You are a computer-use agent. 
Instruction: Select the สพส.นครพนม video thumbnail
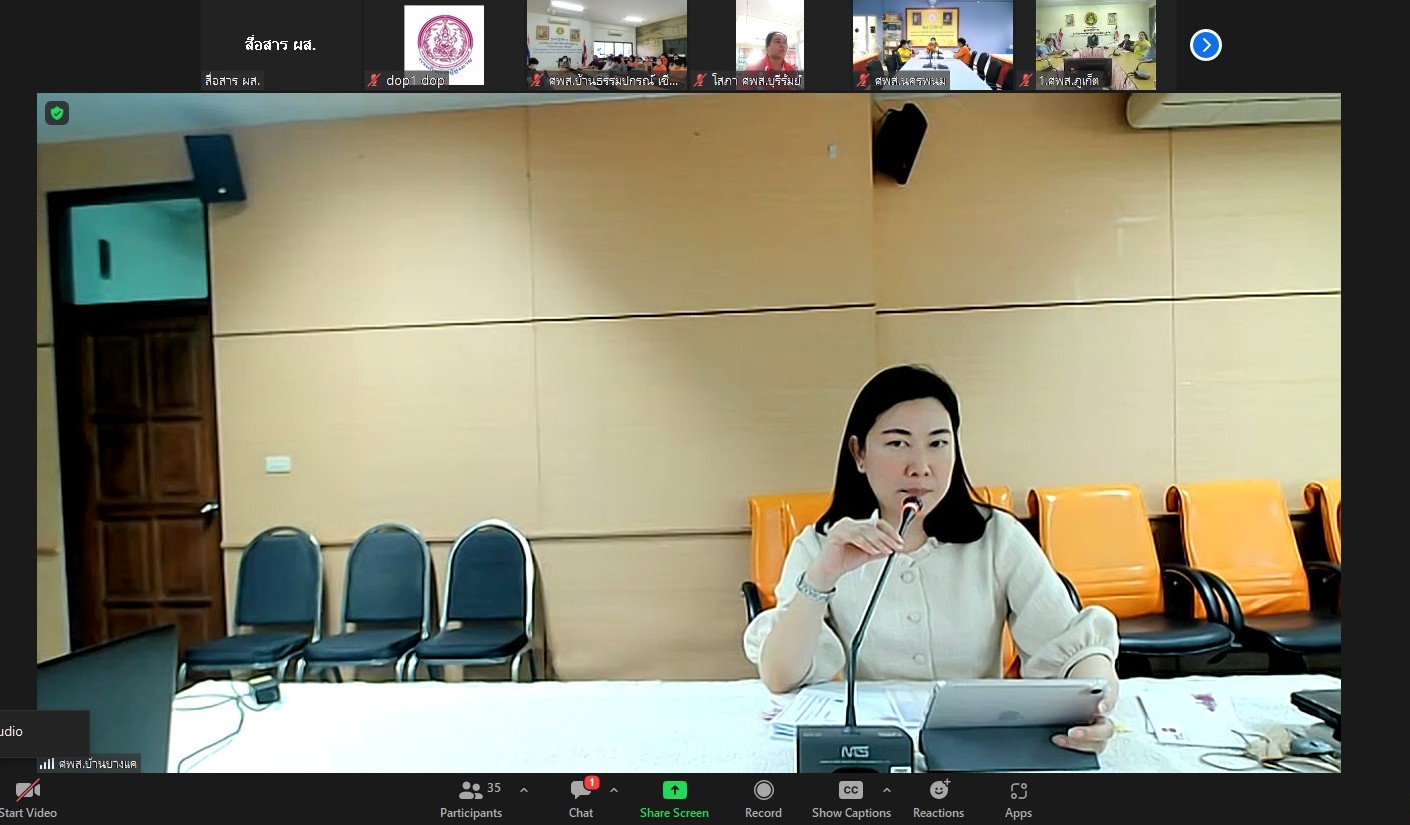click(933, 45)
